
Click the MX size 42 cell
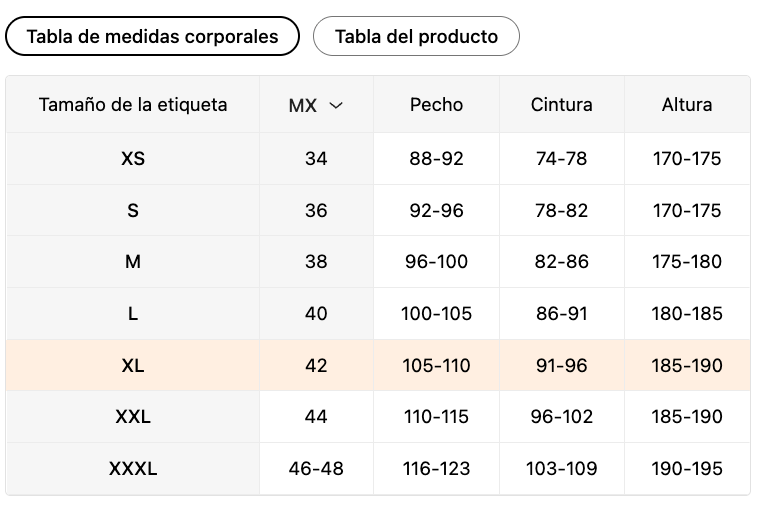[x=316, y=366]
